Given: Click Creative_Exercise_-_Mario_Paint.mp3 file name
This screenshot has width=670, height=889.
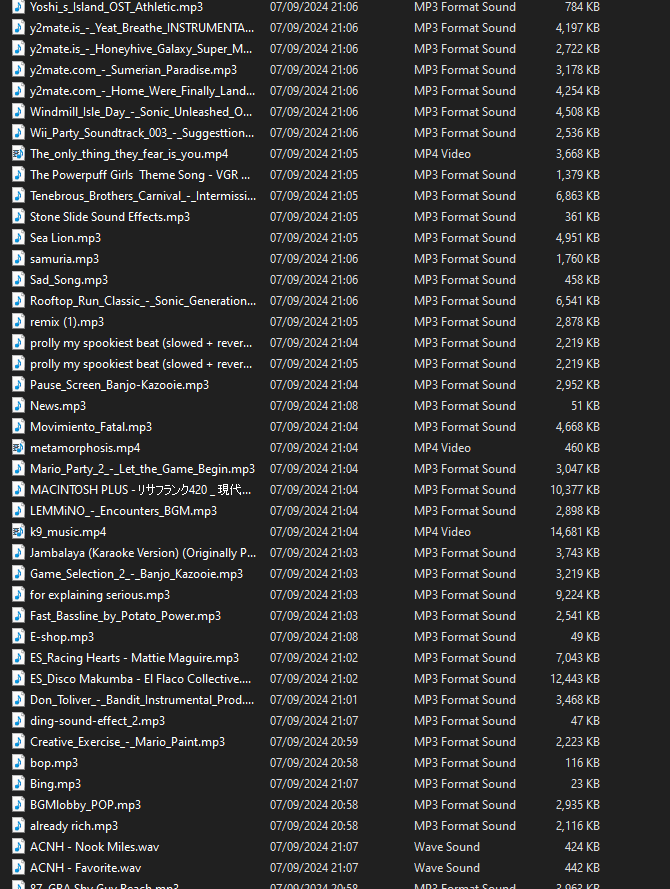Looking at the screenshot, I should pos(128,741).
